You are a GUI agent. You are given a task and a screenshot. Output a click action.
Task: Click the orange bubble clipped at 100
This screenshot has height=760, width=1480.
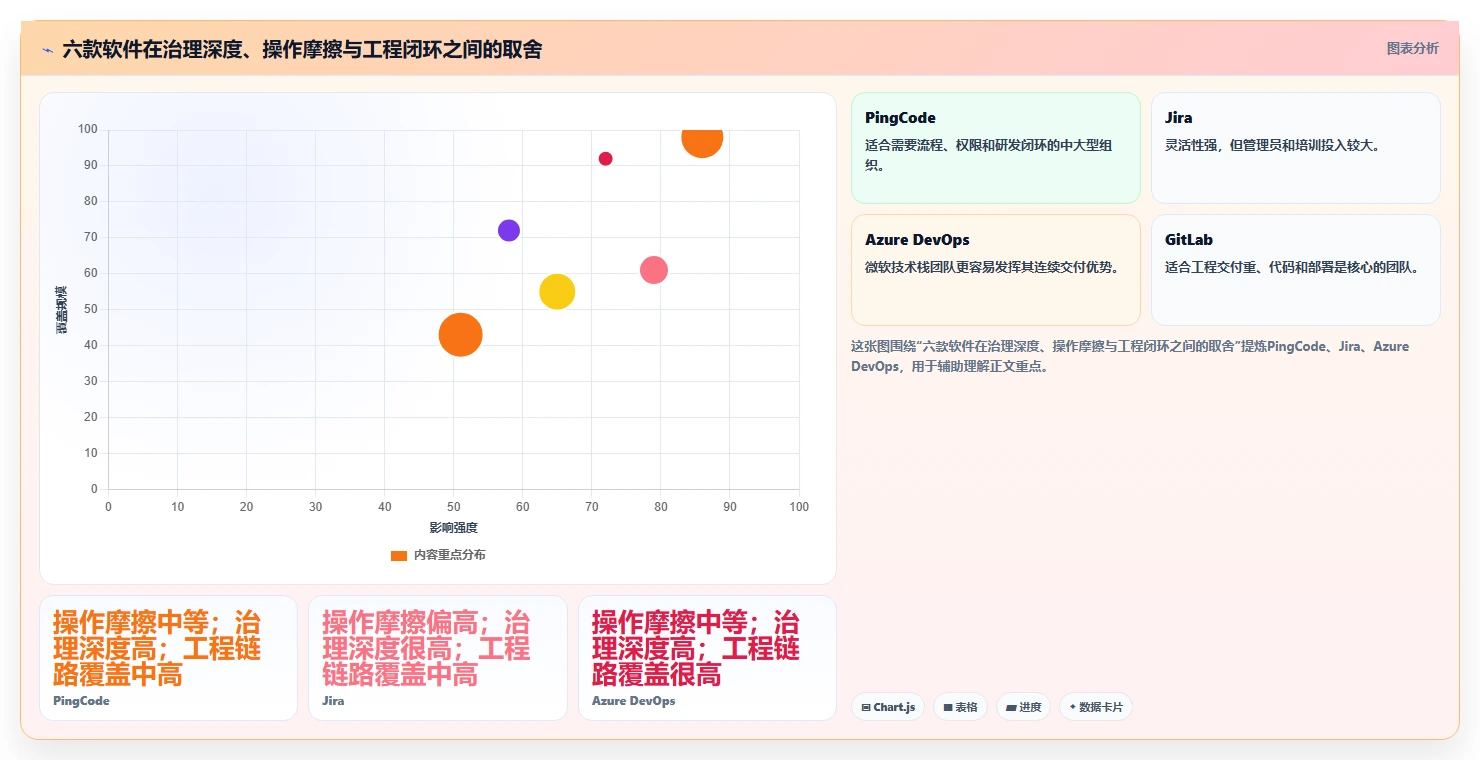[x=702, y=143]
